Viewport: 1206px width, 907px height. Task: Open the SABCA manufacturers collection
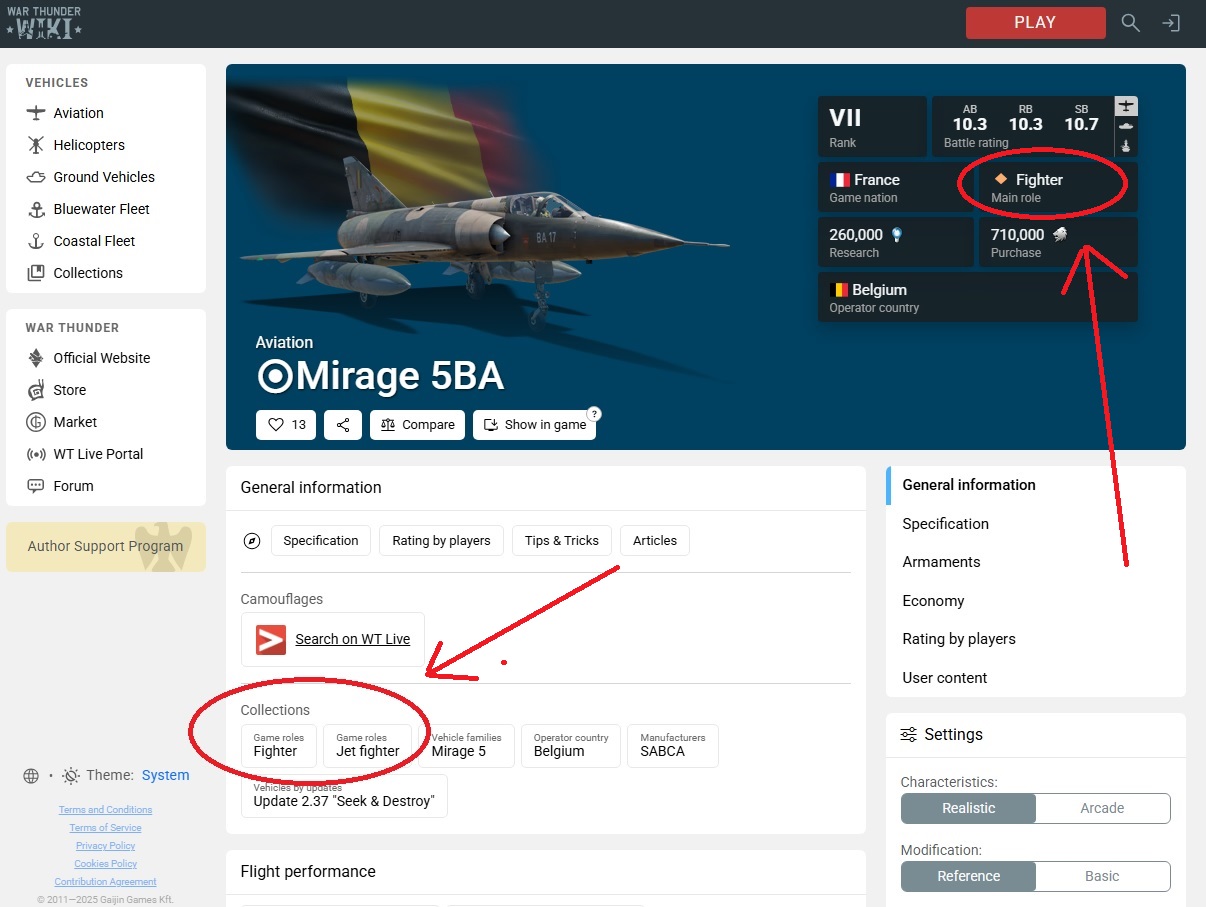point(673,746)
